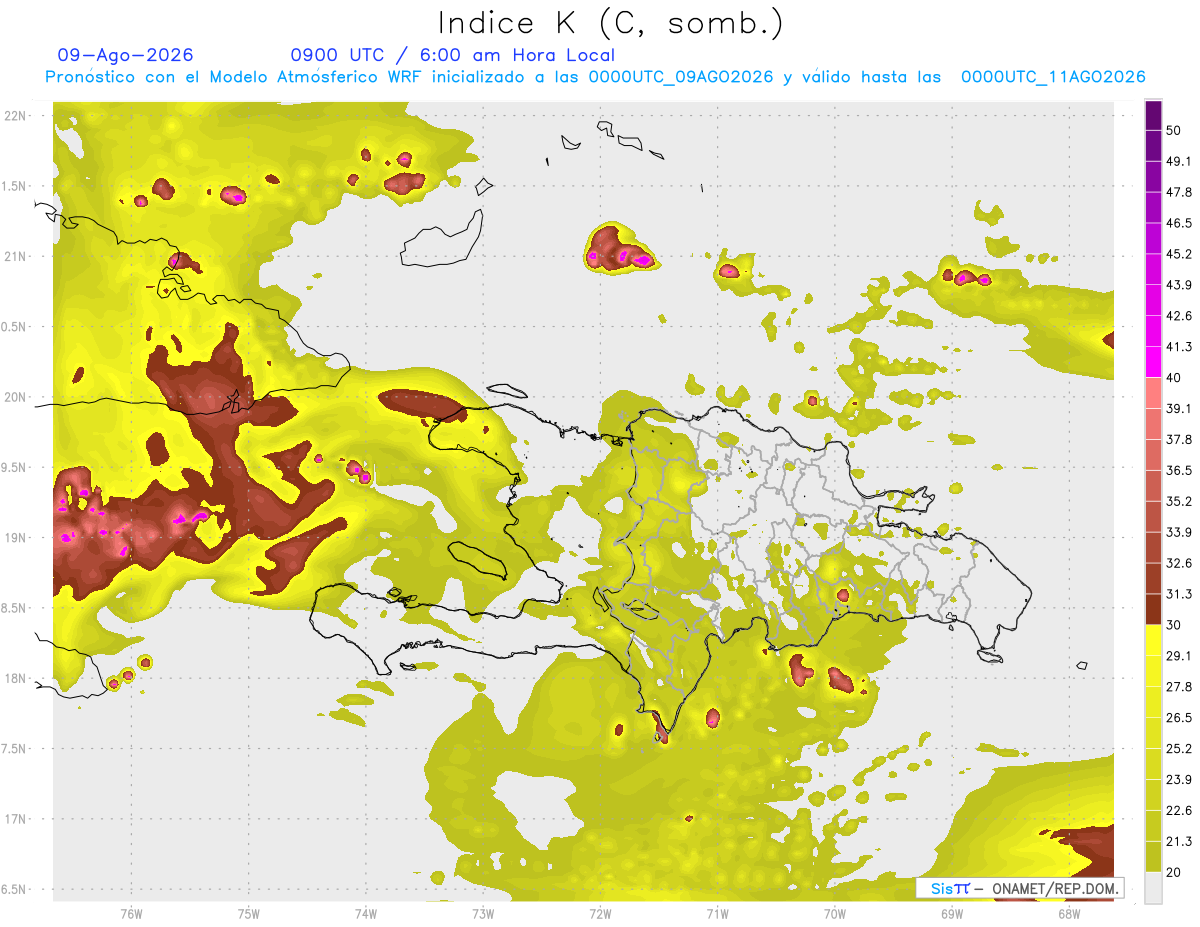Click the '40' value on the color scale
Viewport: 1200px width, 927px height.
coord(1174,377)
